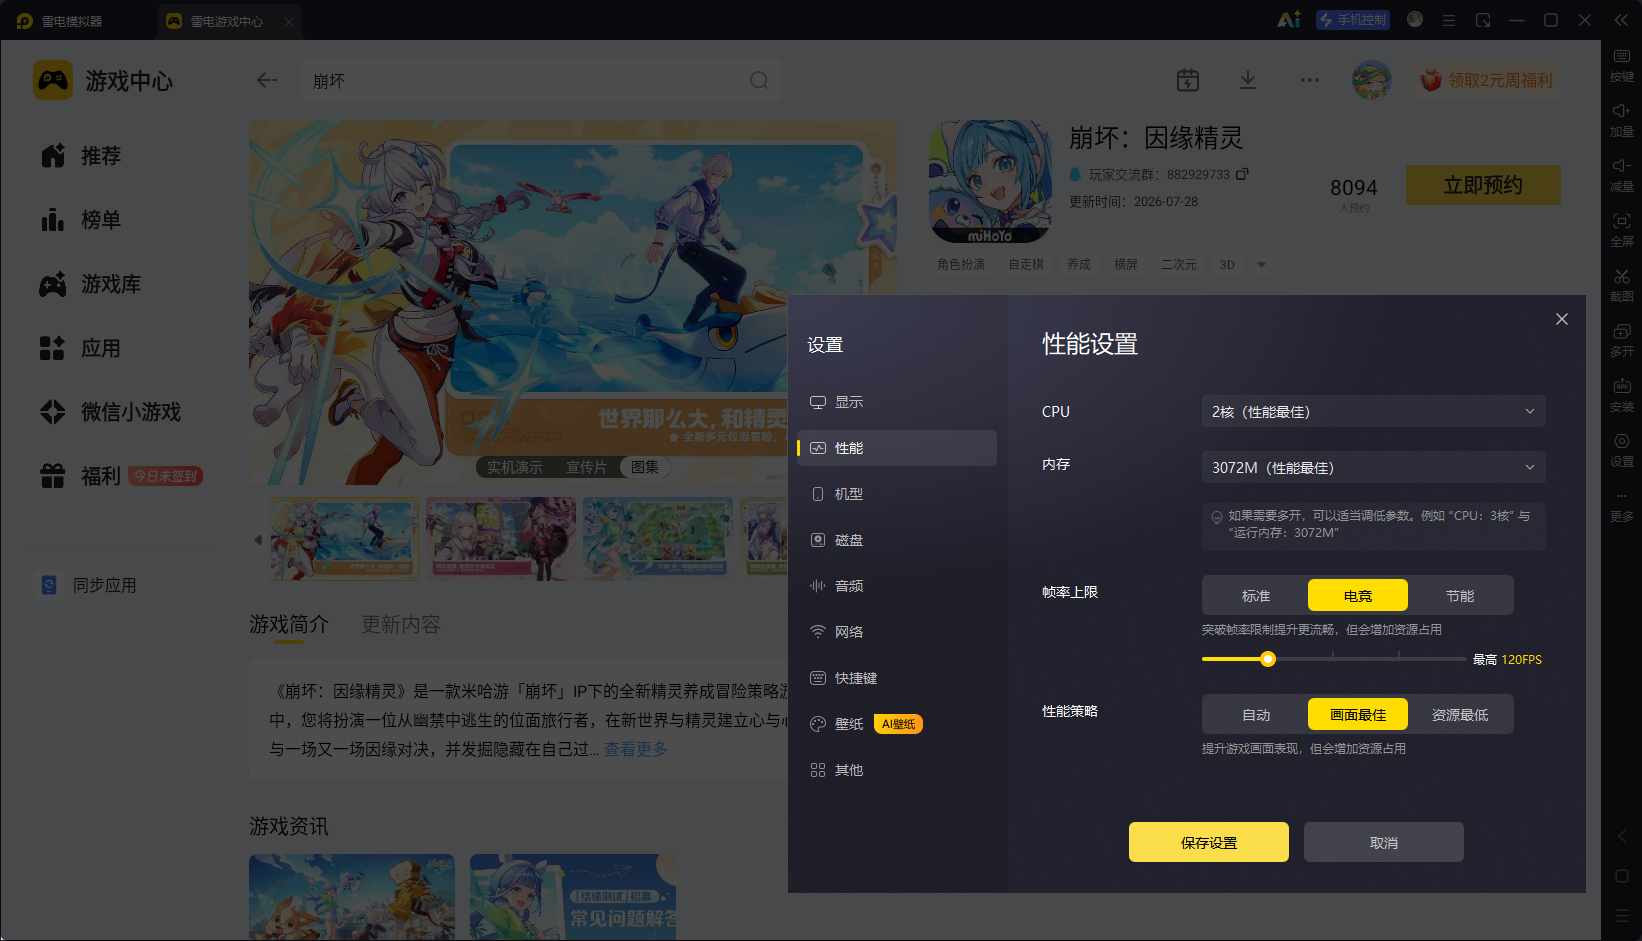Open the 按键 keymapping tool in right sidebar
This screenshot has height=941, width=1642.
pyautogui.click(x=1621, y=65)
